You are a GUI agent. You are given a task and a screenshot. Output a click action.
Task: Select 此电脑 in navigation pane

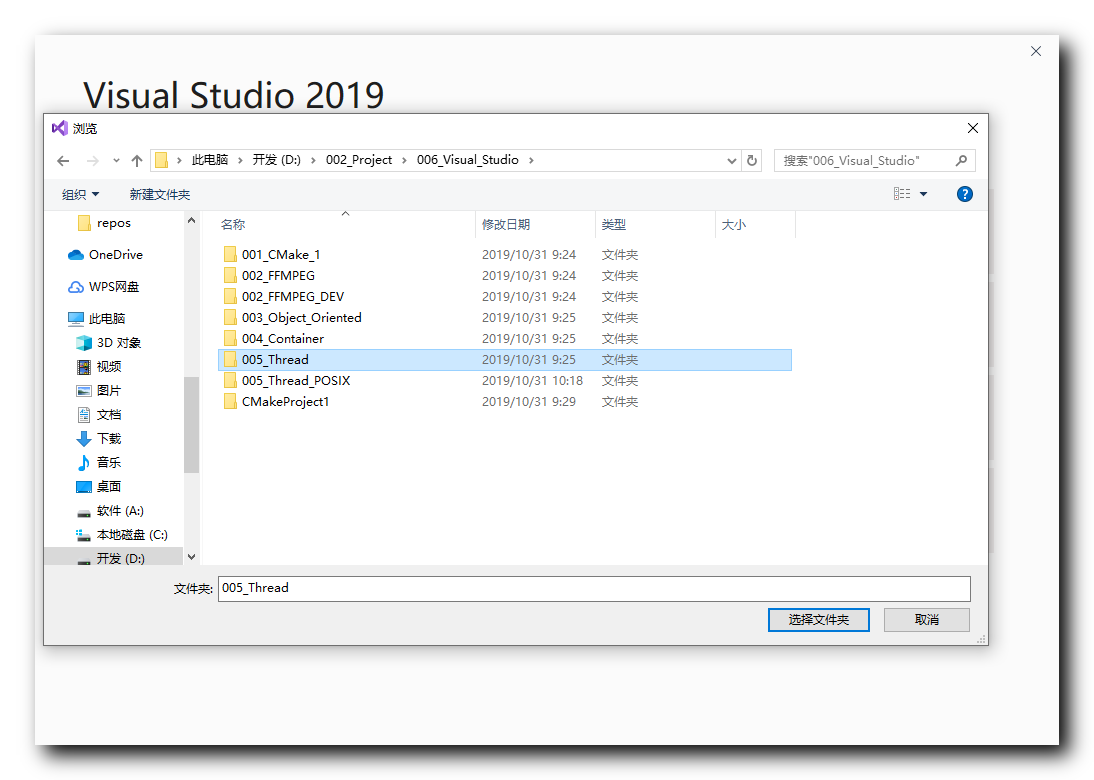click(x=96, y=319)
